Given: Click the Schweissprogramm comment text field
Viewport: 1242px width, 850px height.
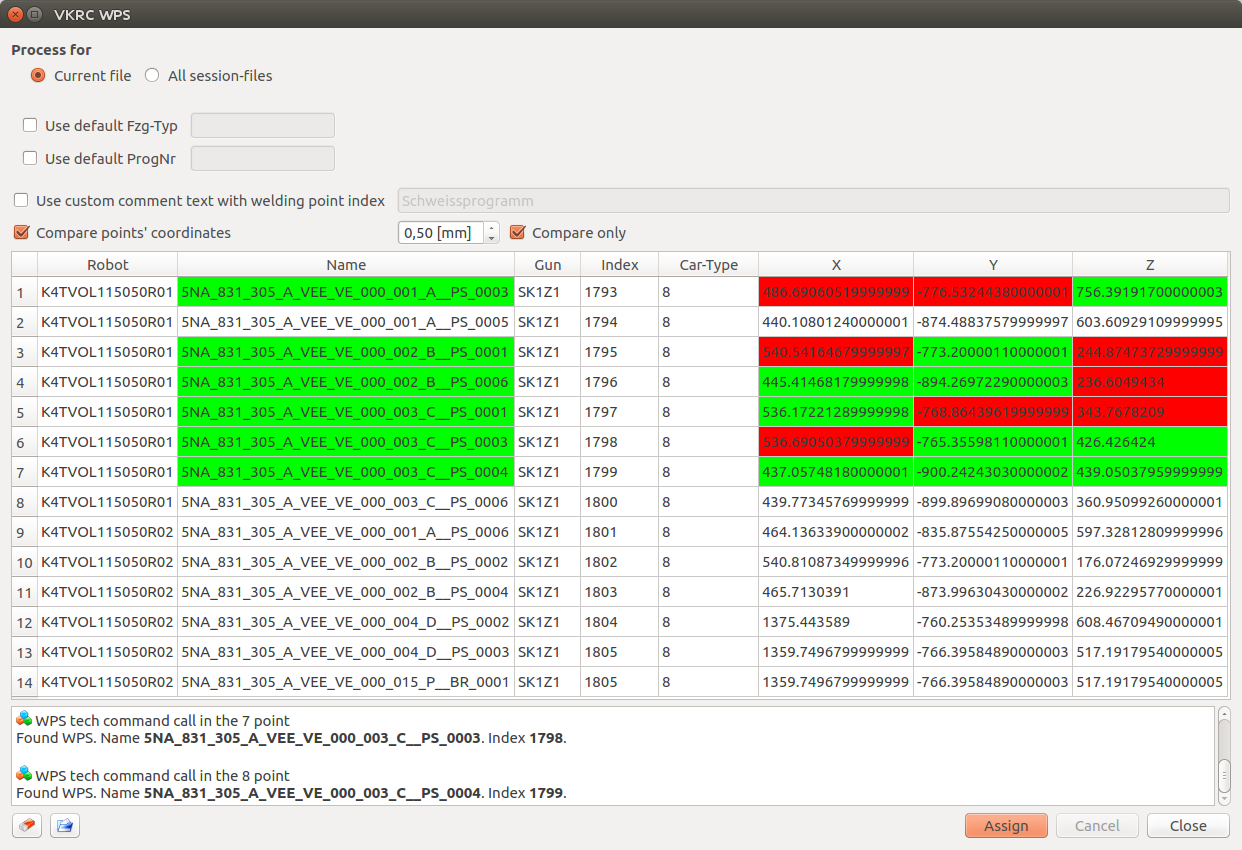Looking at the screenshot, I should tap(814, 200).
